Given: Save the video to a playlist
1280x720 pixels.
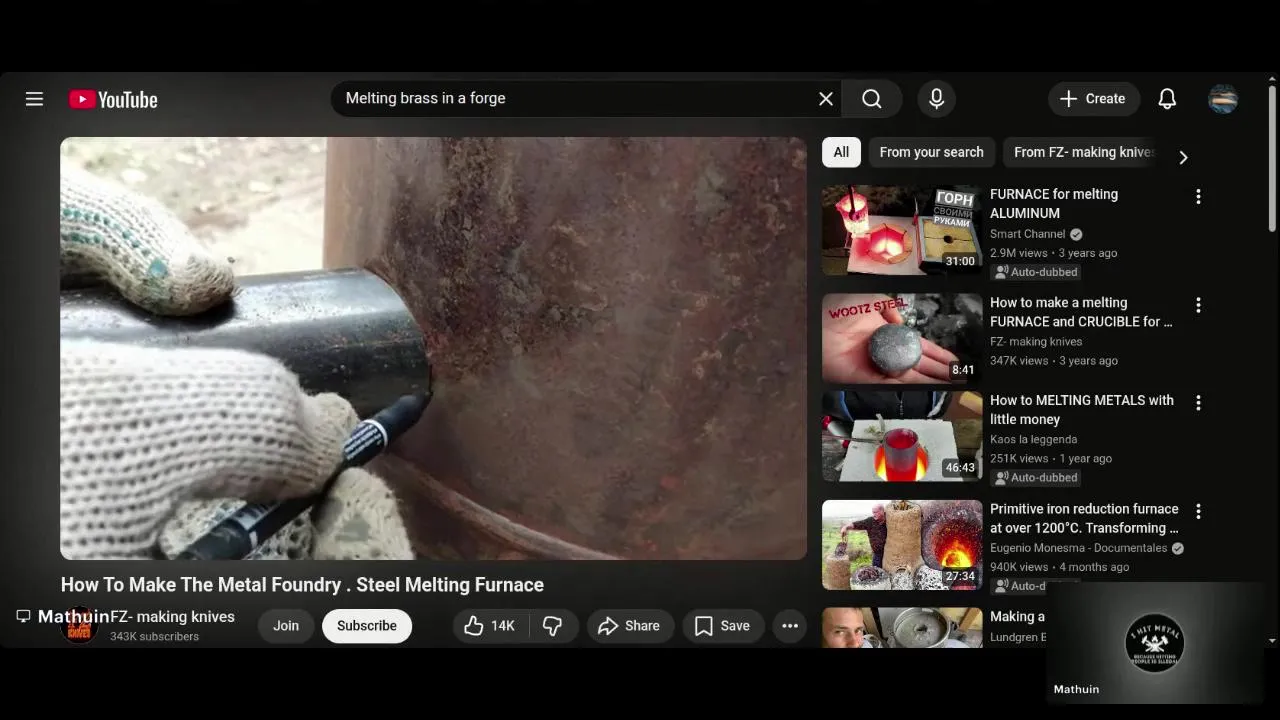Looking at the screenshot, I should point(722,626).
